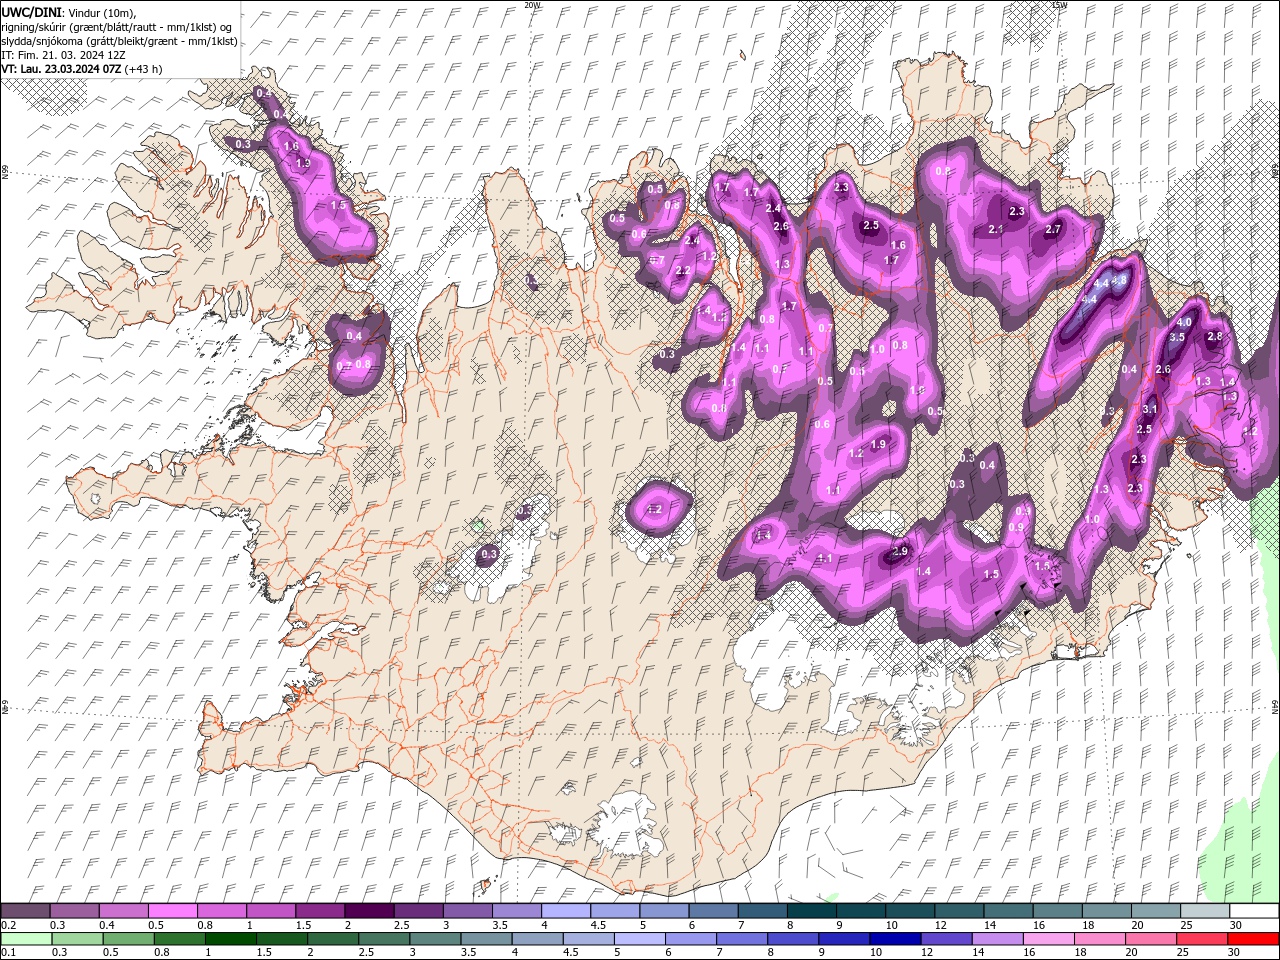1280x960 pixels.
Task: Select the darkest purple 2–2.5 swatch in upper scale
Action: (369, 911)
